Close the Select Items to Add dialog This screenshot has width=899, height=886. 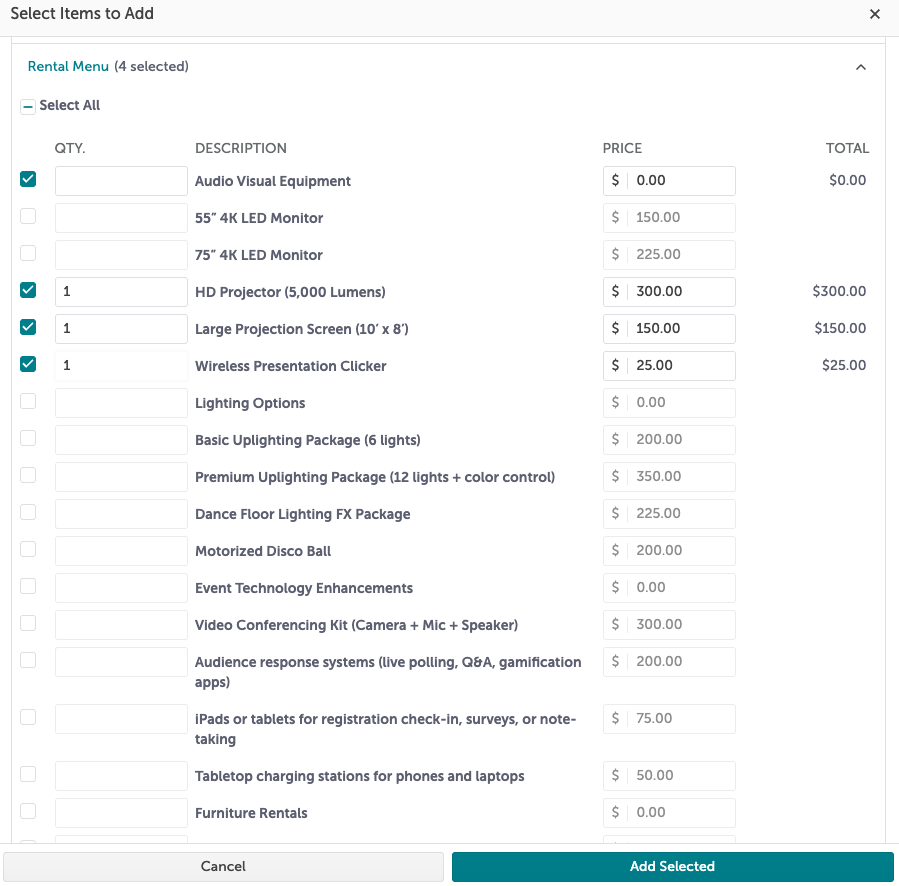(874, 14)
